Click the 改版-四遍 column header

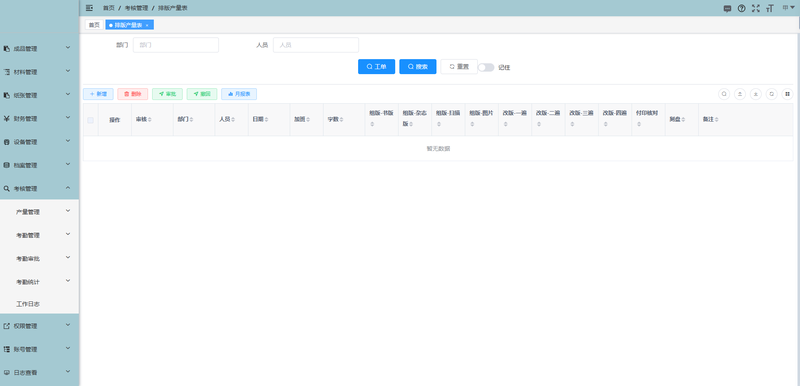(x=615, y=120)
